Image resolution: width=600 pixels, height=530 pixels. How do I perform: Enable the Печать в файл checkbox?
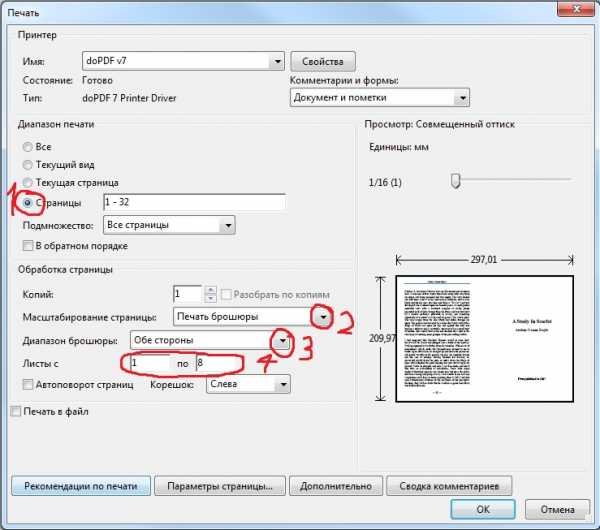(x=15, y=411)
